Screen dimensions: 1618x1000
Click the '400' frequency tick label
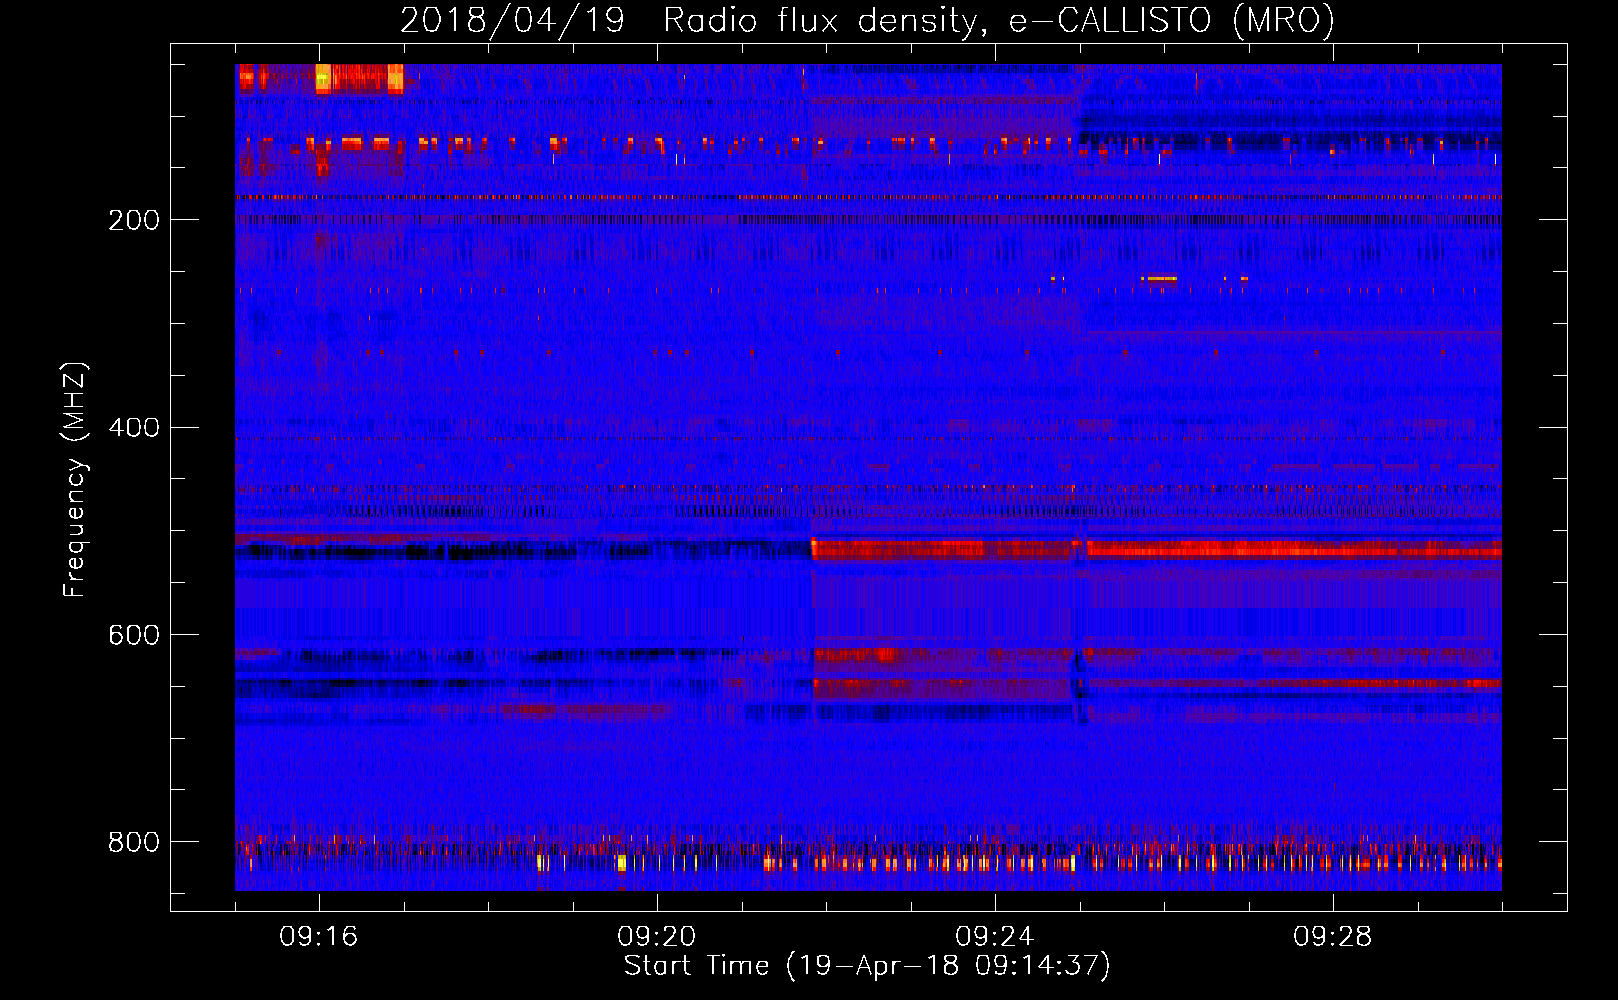point(134,428)
